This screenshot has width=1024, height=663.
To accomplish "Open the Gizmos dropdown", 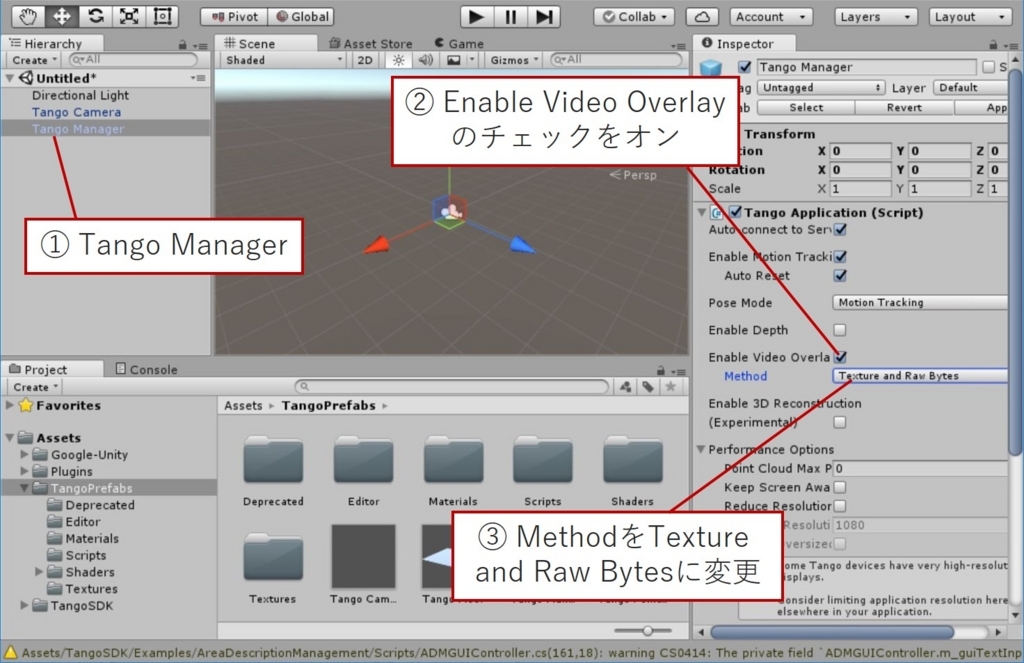I will (x=514, y=60).
